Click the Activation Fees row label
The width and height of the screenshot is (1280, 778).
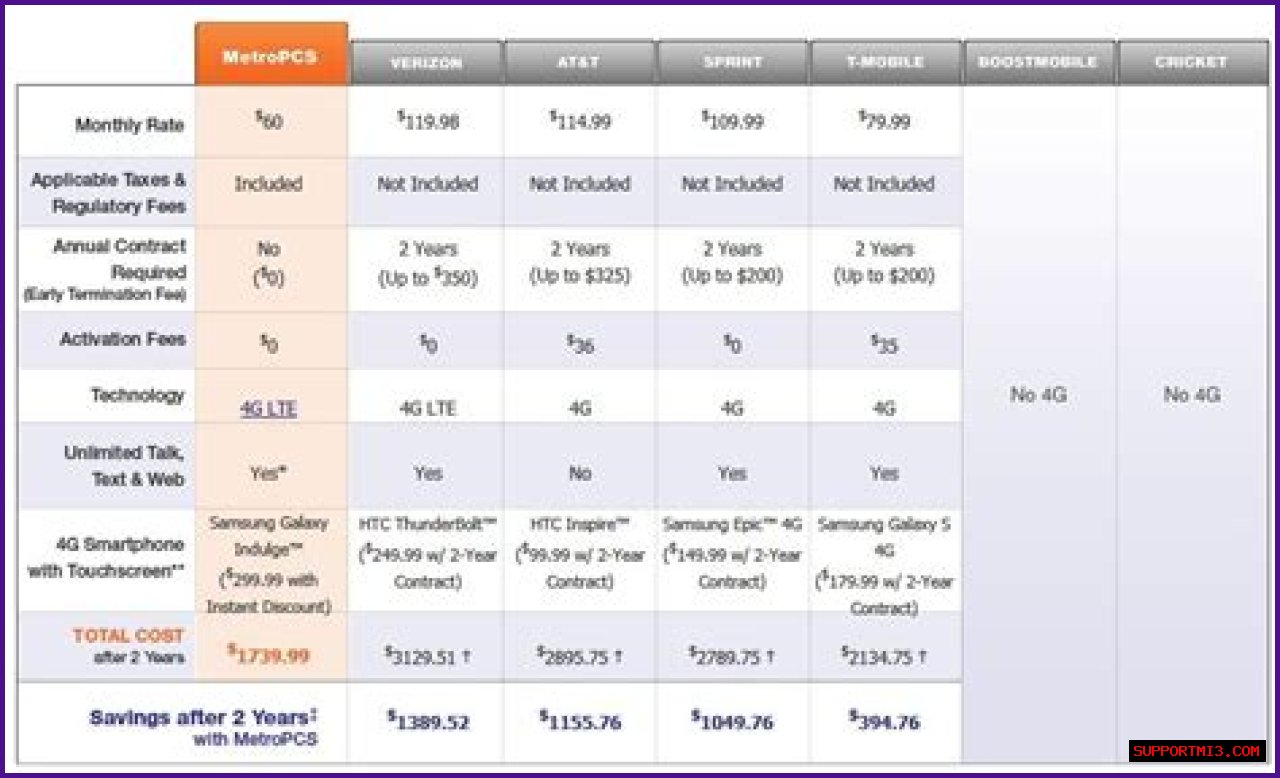click(123, 339)
